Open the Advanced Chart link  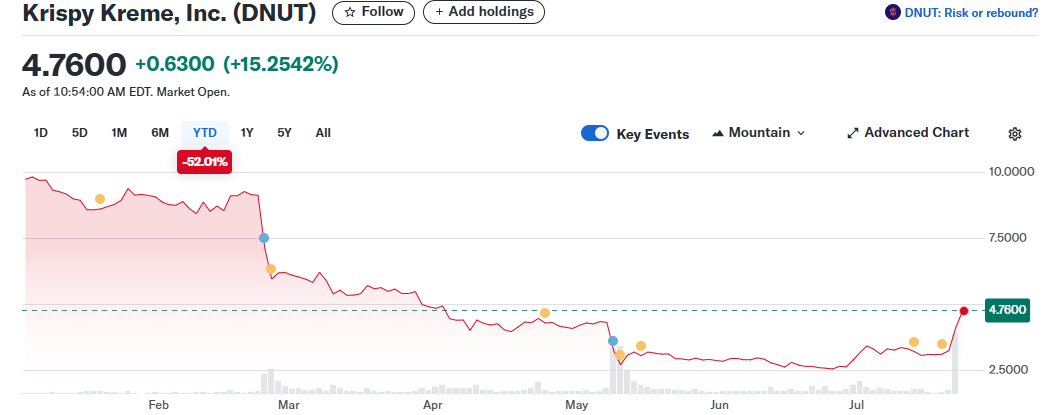click(909, 132)
